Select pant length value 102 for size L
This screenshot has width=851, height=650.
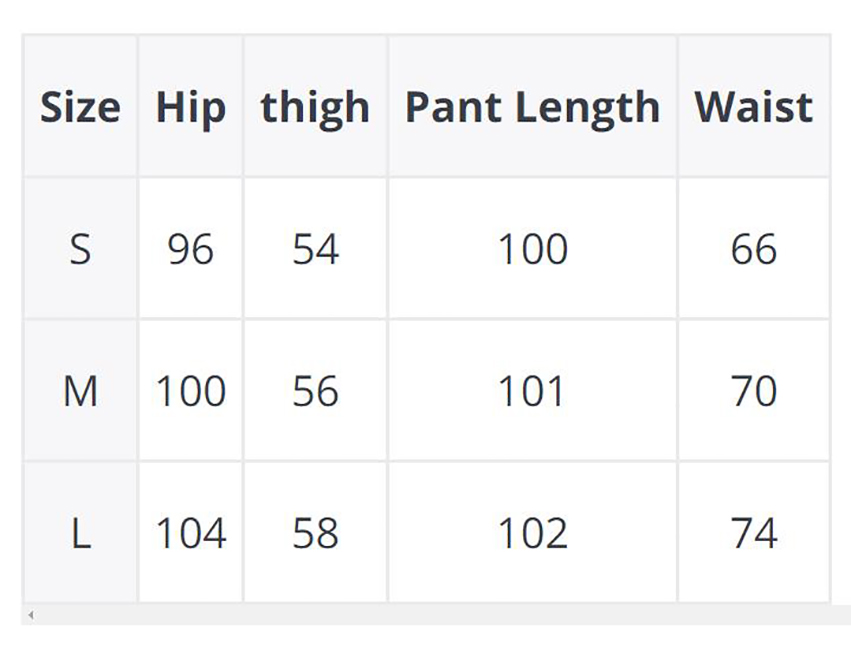pyautogui.click(x=532, y=533)
